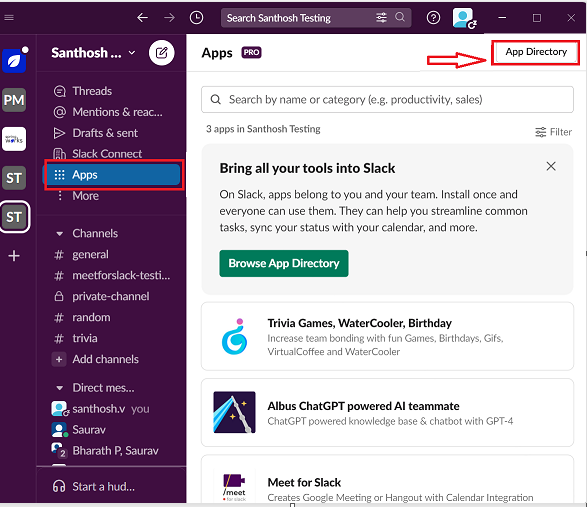Image resolution: width=587 pixels, height=507 pixels.
Task: Open the hamburger menu icon
Action: 9,18
